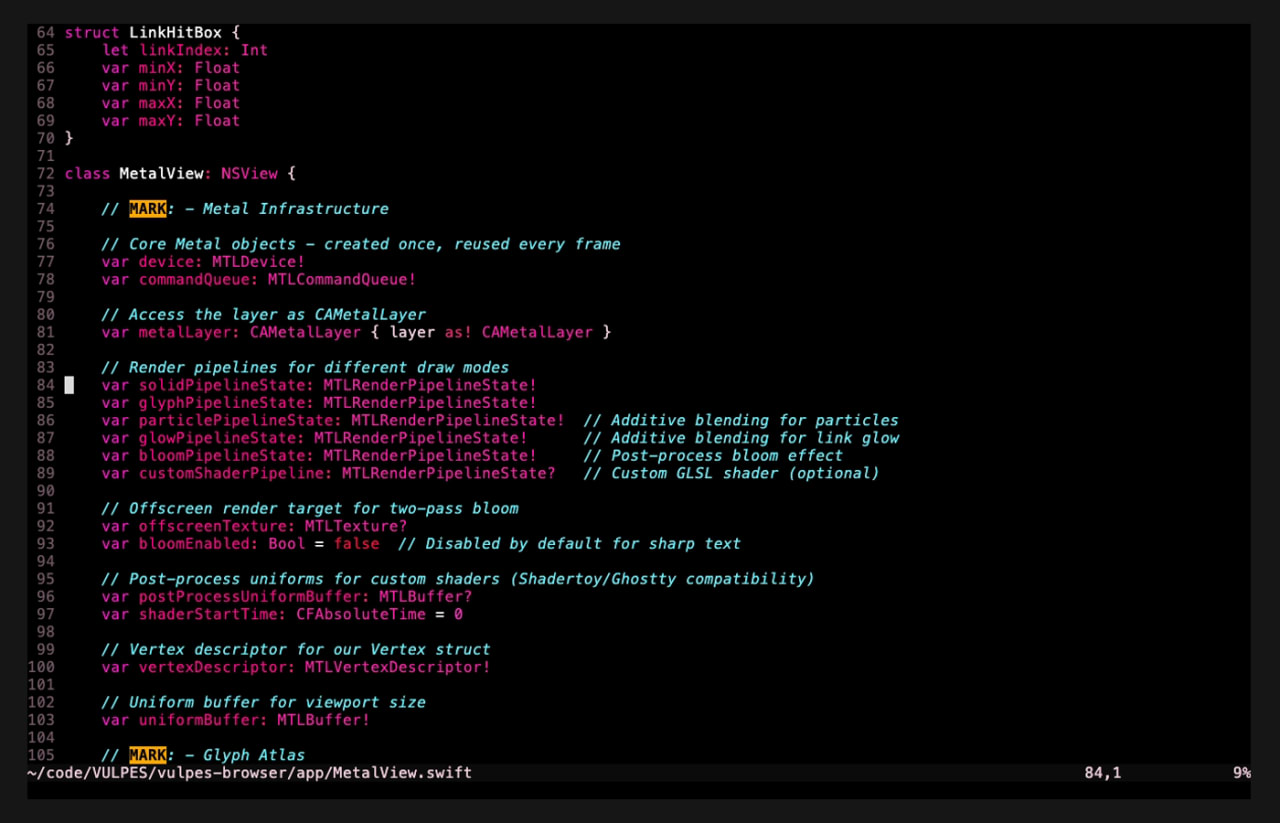Select the "glyphPipelineState" variable name

pyautogui.click(x=222, y=403)
